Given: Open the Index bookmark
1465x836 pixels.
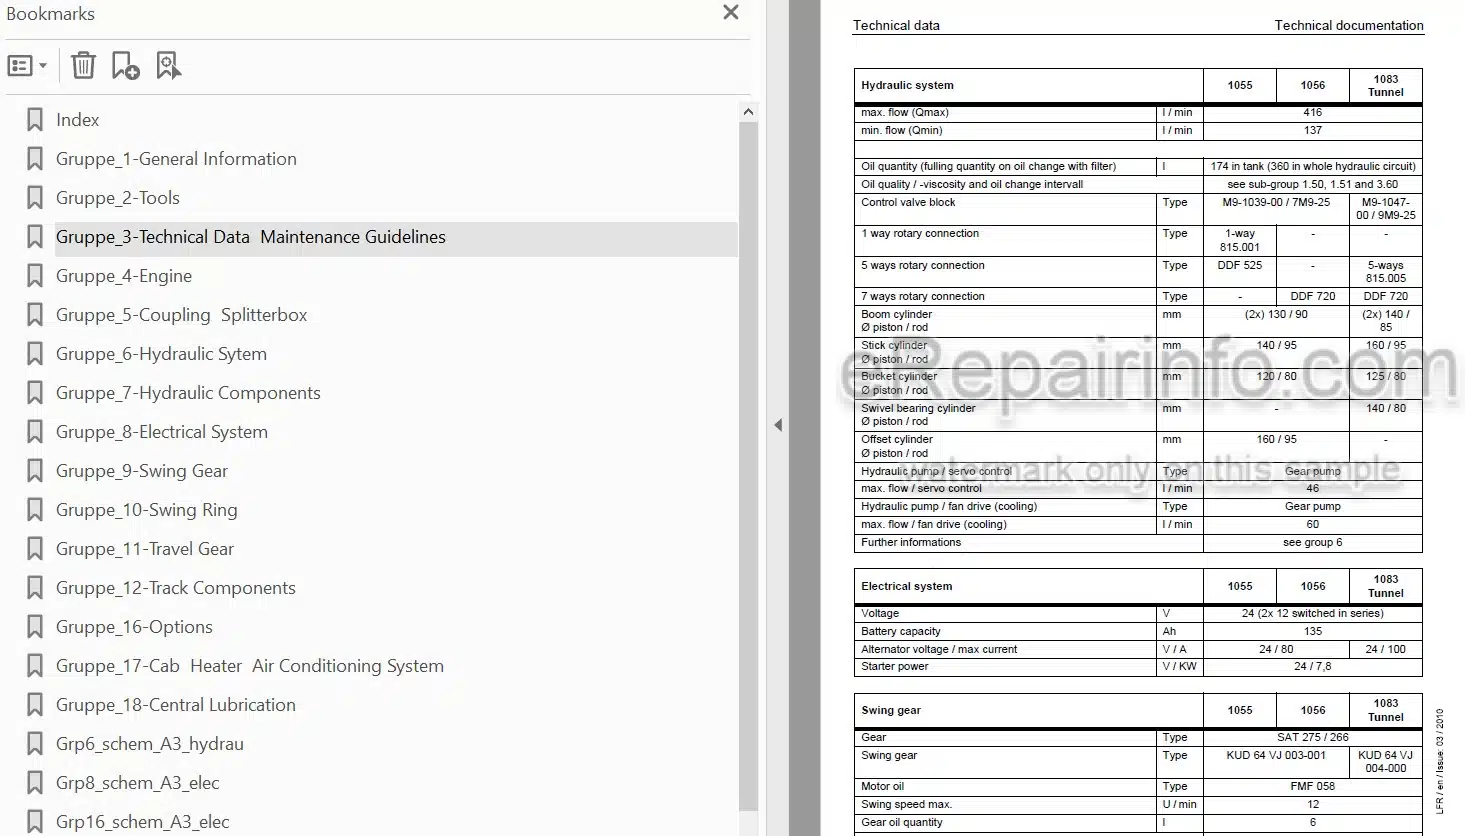Looking at the screenshot, I should (77, 120).
